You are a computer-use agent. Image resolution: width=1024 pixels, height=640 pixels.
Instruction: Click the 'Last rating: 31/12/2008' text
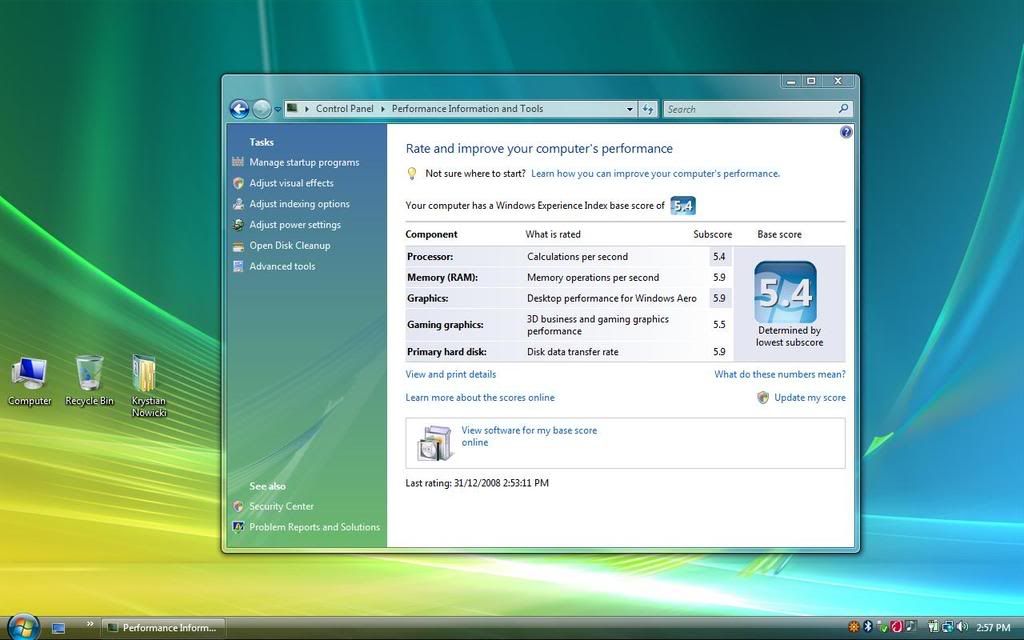477,483
